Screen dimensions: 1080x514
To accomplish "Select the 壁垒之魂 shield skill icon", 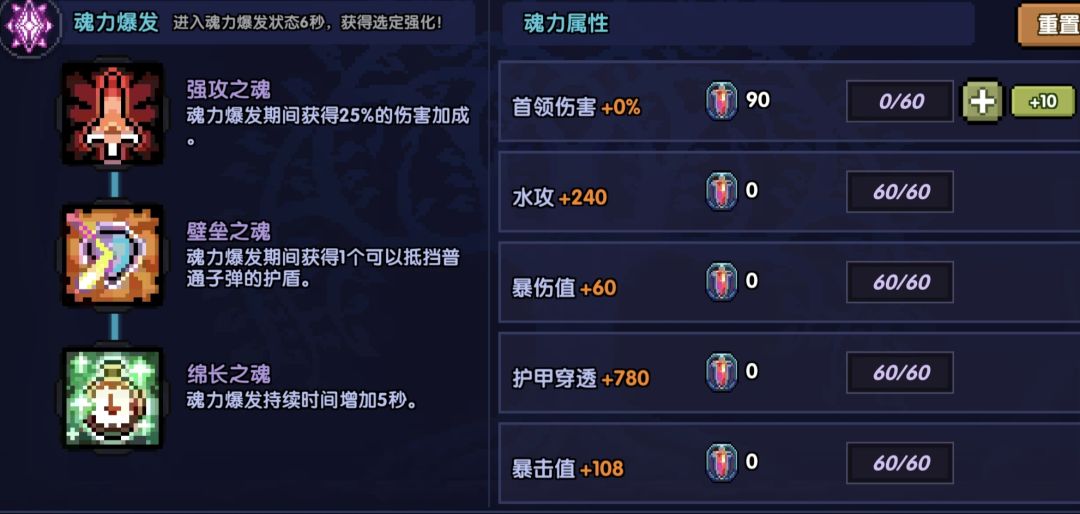I will (112, 257).
